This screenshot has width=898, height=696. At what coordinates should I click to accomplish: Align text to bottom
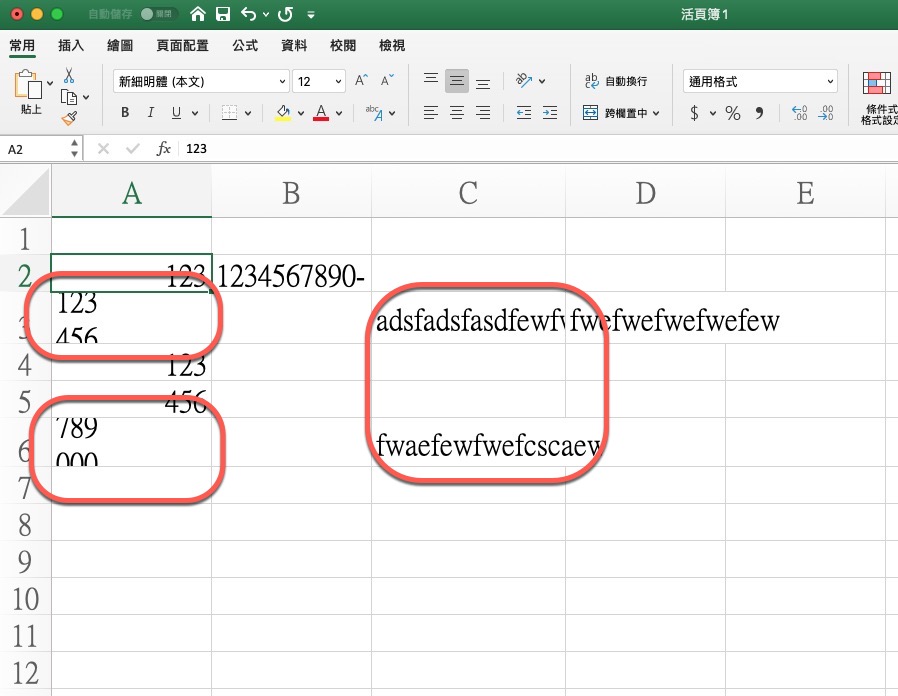click(483, 84)
